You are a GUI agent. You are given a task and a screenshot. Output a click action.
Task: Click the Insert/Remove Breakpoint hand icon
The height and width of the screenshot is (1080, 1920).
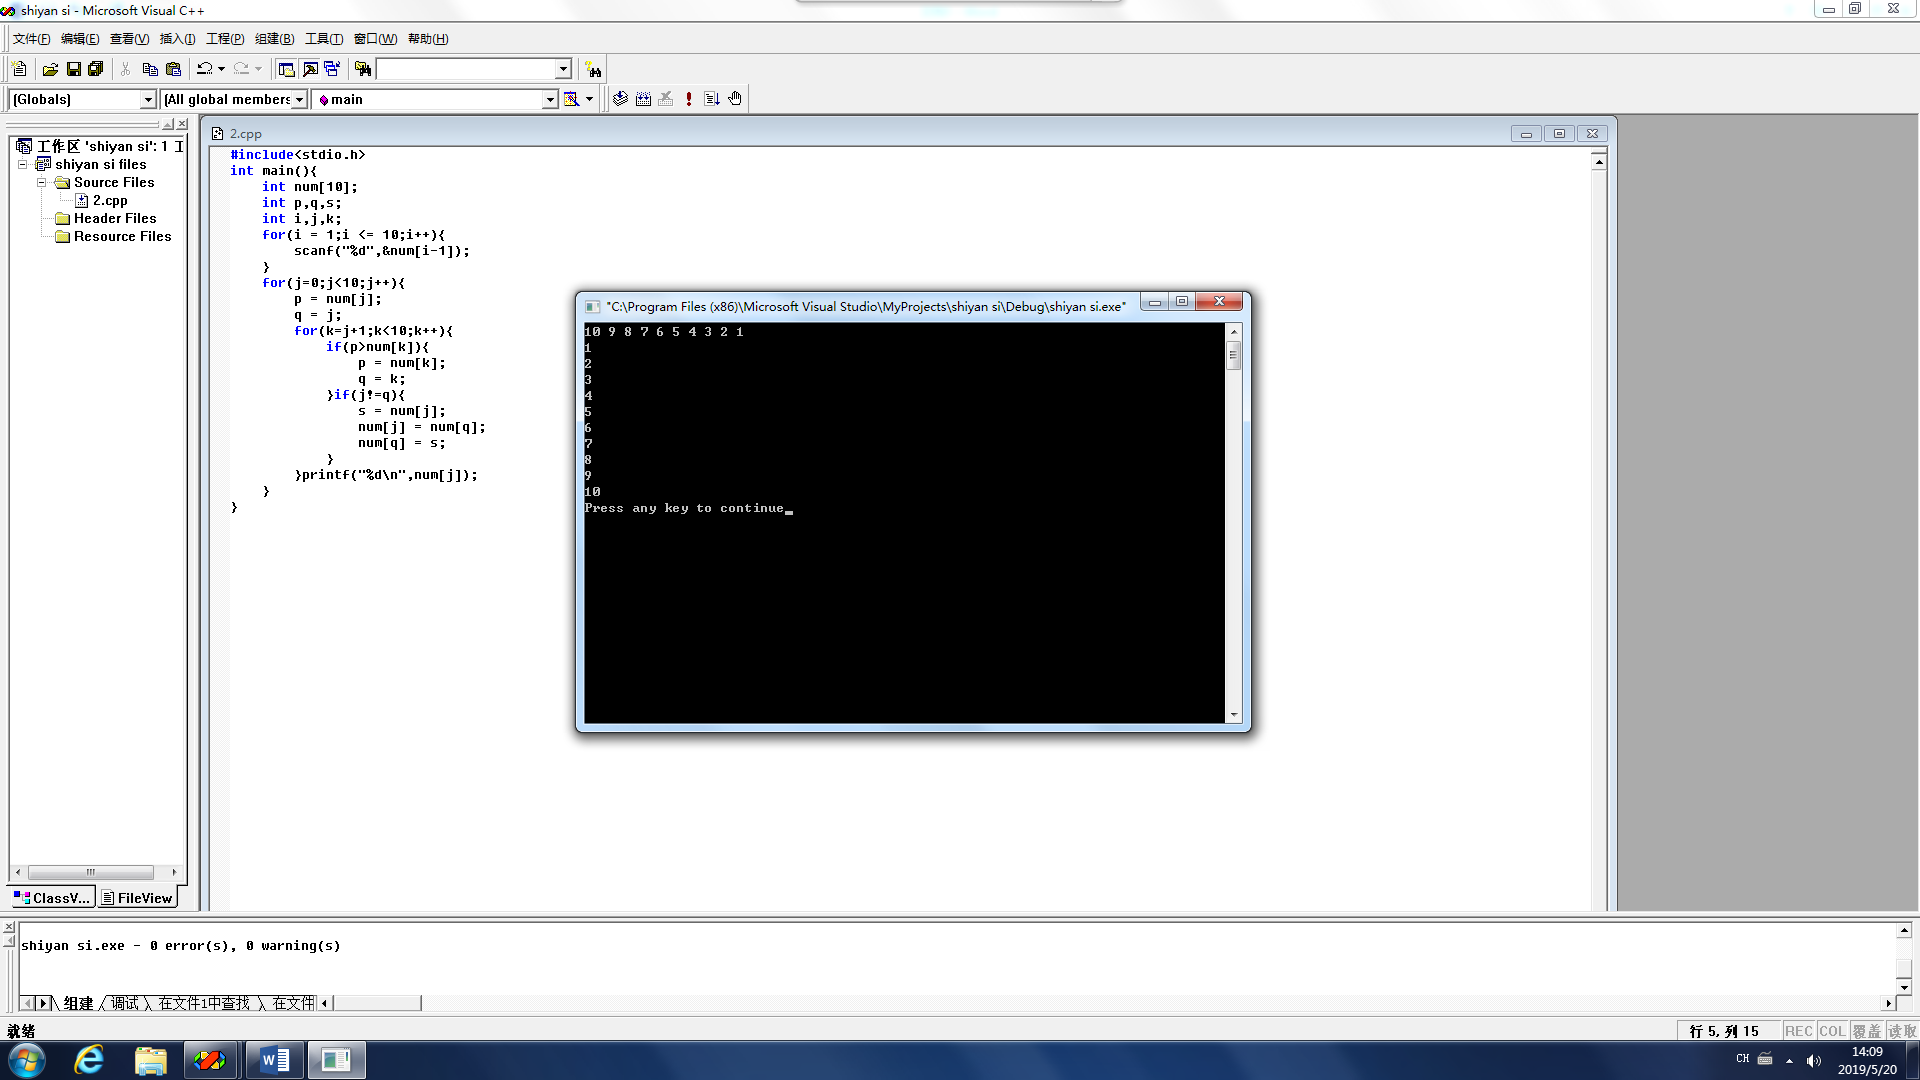tap(735, 99)
